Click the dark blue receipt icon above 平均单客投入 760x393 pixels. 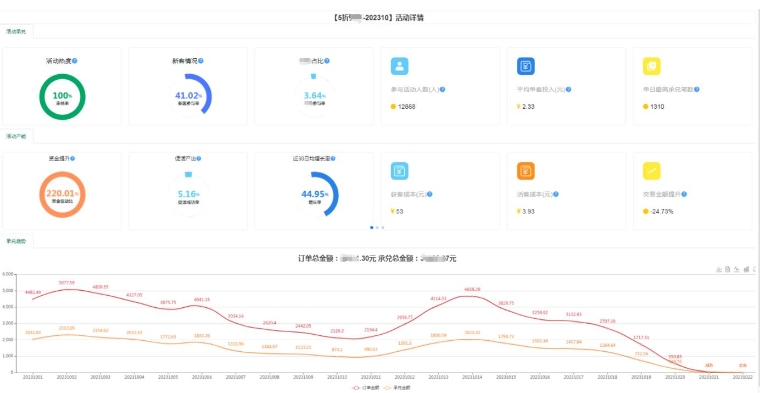525,66
